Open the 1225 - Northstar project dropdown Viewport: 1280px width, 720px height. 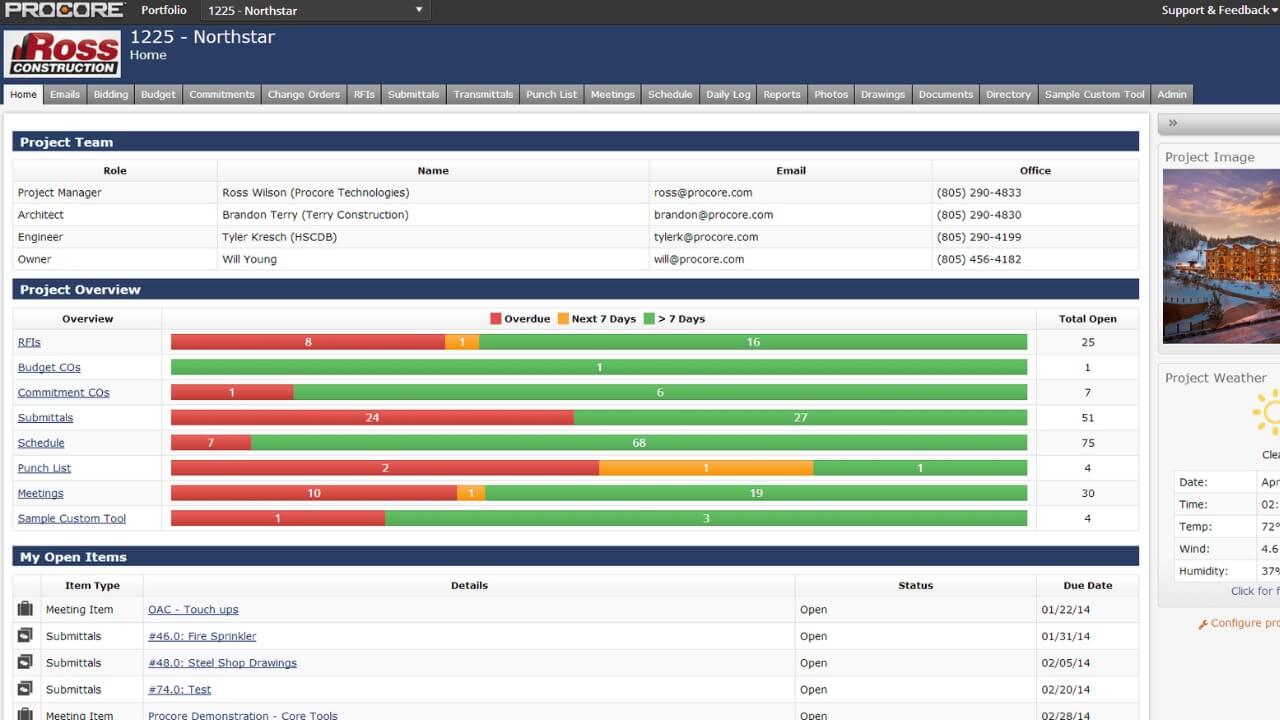(315, 10)
